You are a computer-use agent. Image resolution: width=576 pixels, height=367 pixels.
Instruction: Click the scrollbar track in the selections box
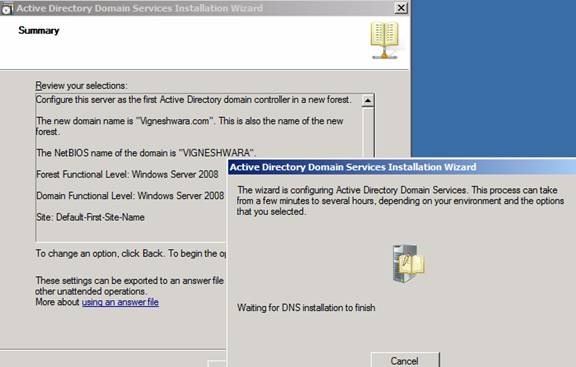pyautogui.click(x=368, y=132)
